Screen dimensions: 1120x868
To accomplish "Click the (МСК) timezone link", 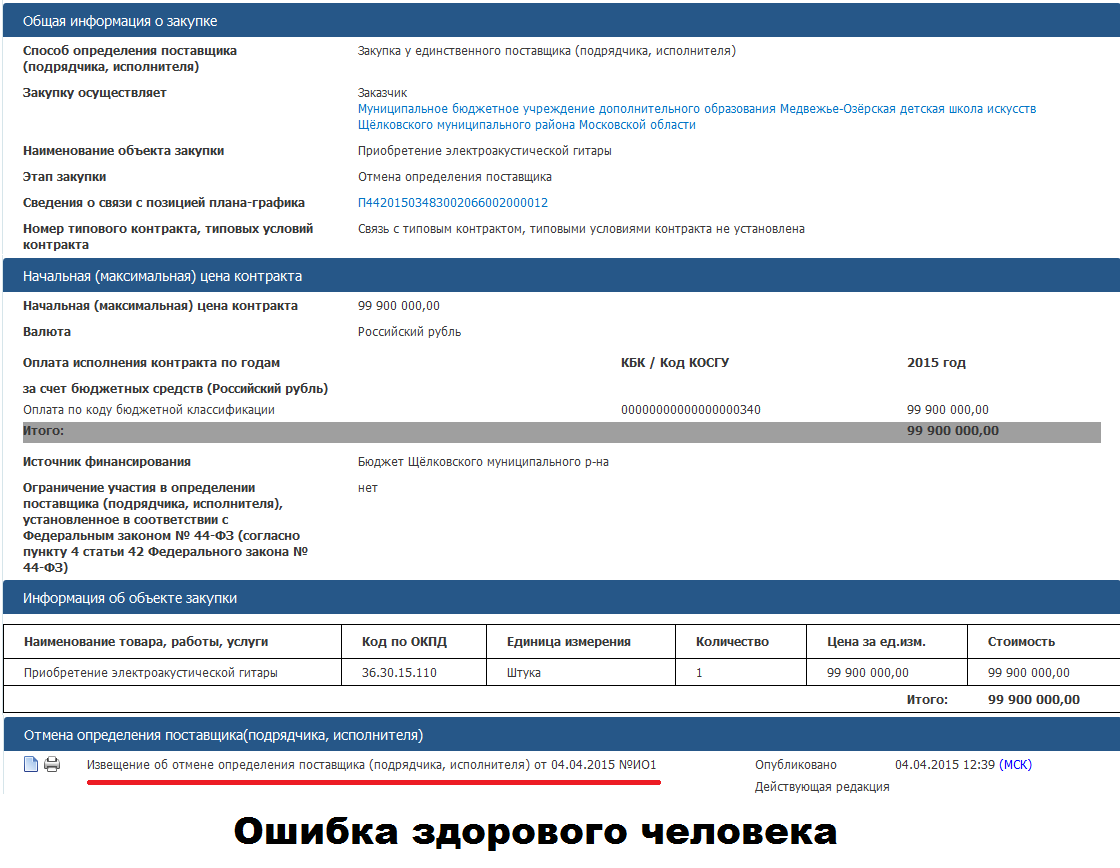I will (1015, 765).
